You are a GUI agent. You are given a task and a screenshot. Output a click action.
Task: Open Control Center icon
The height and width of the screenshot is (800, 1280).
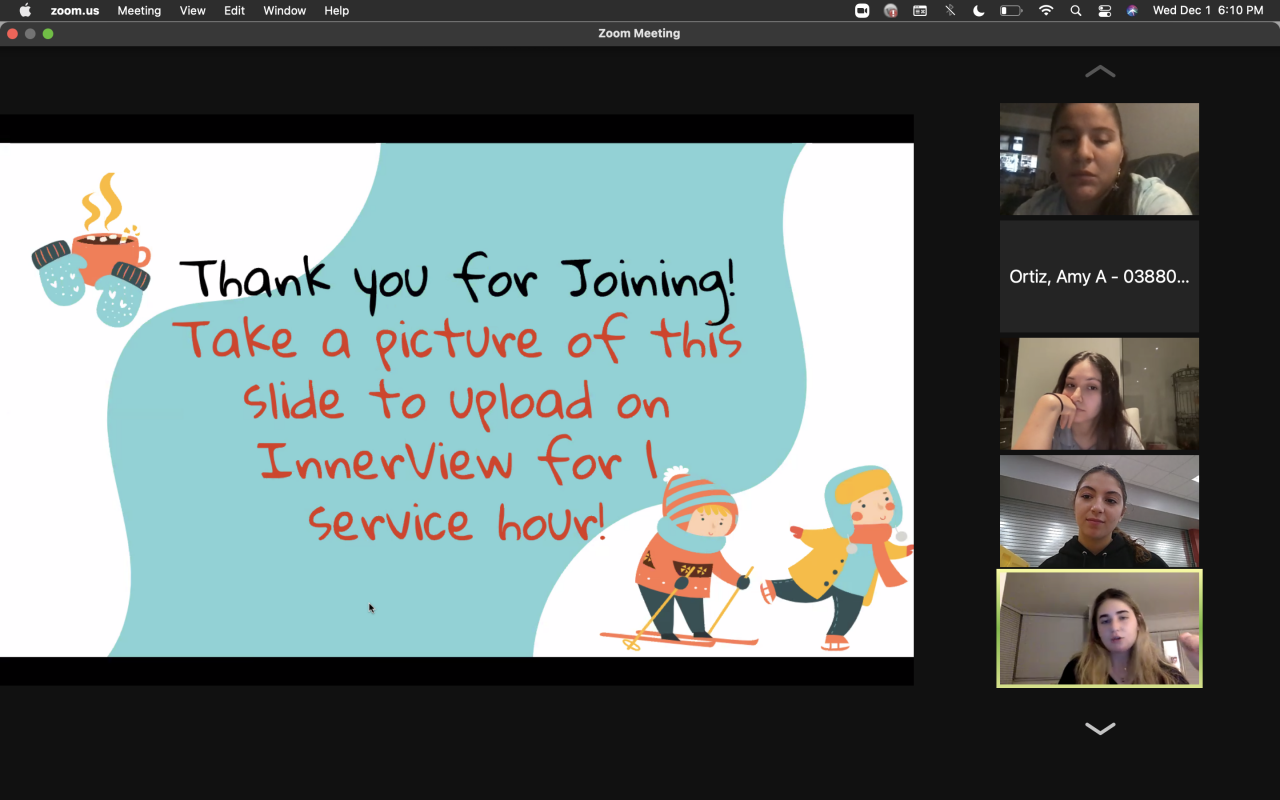[1104, 11]
